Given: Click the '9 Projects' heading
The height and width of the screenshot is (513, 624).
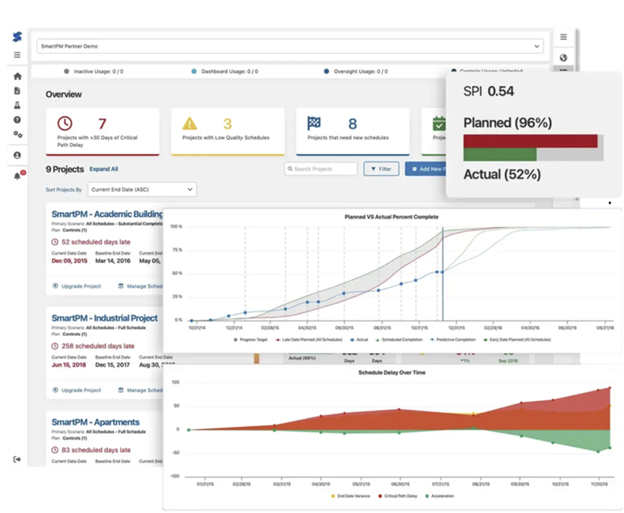Looking at the screenshot, I should pos(64,169).
